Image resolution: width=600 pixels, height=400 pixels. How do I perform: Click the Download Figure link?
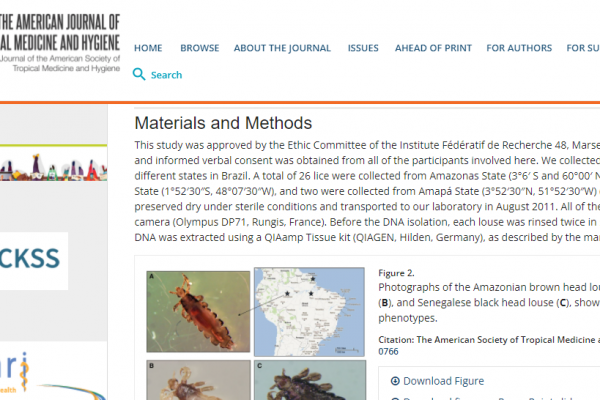[x=443, y=381]
